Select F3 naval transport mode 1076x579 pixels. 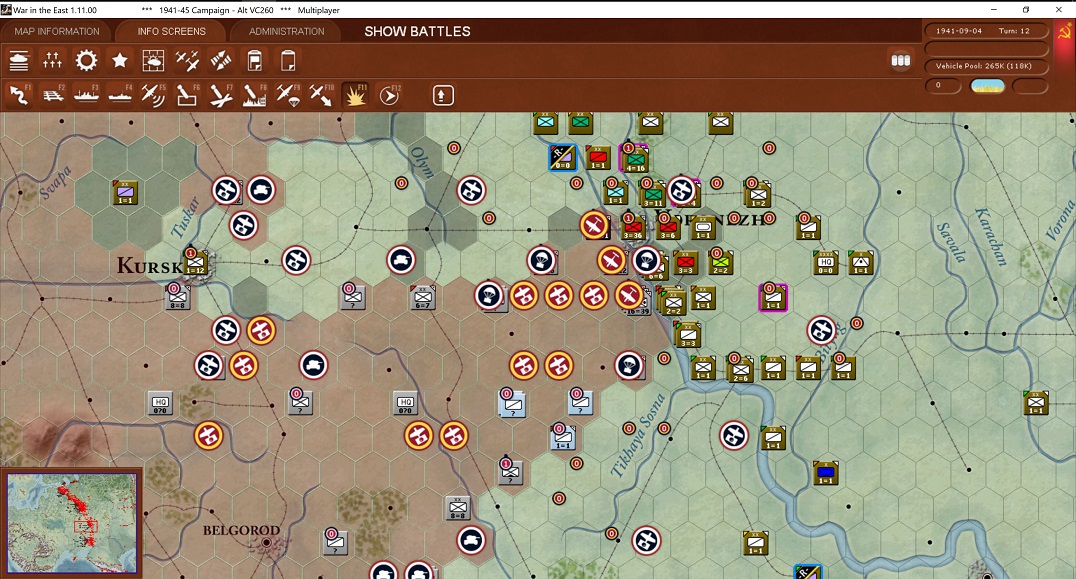(x=86, y=96)
